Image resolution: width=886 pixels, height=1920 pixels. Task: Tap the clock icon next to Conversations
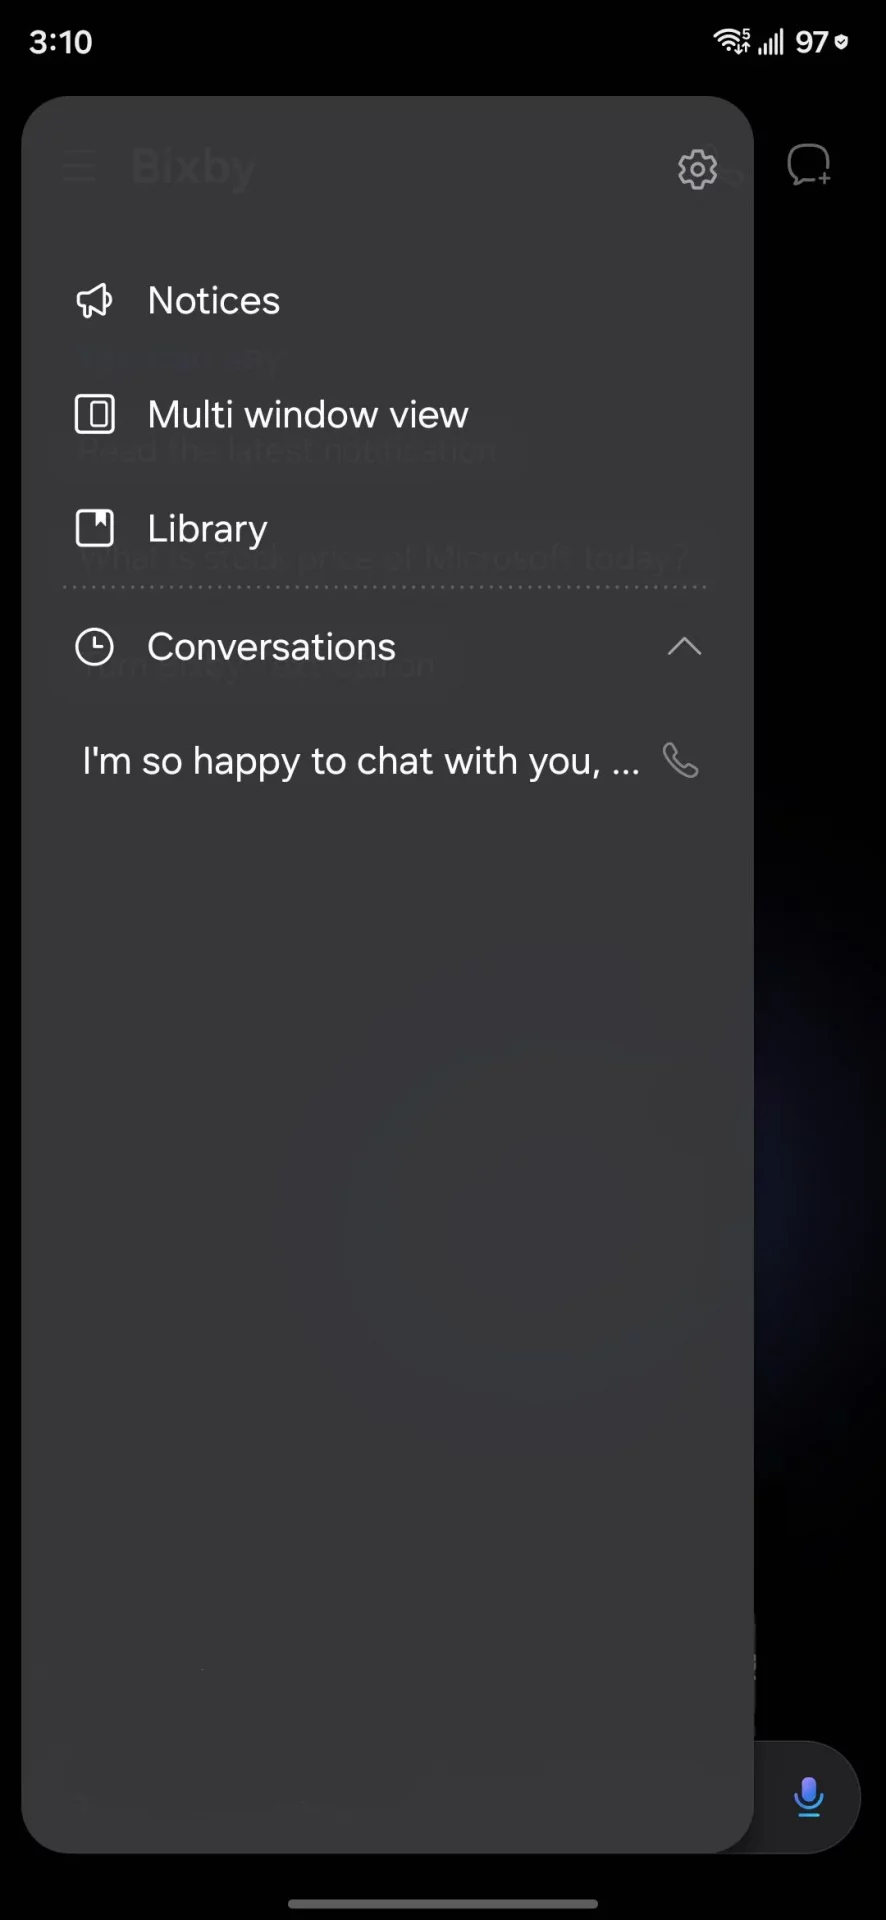coord(95,647)
